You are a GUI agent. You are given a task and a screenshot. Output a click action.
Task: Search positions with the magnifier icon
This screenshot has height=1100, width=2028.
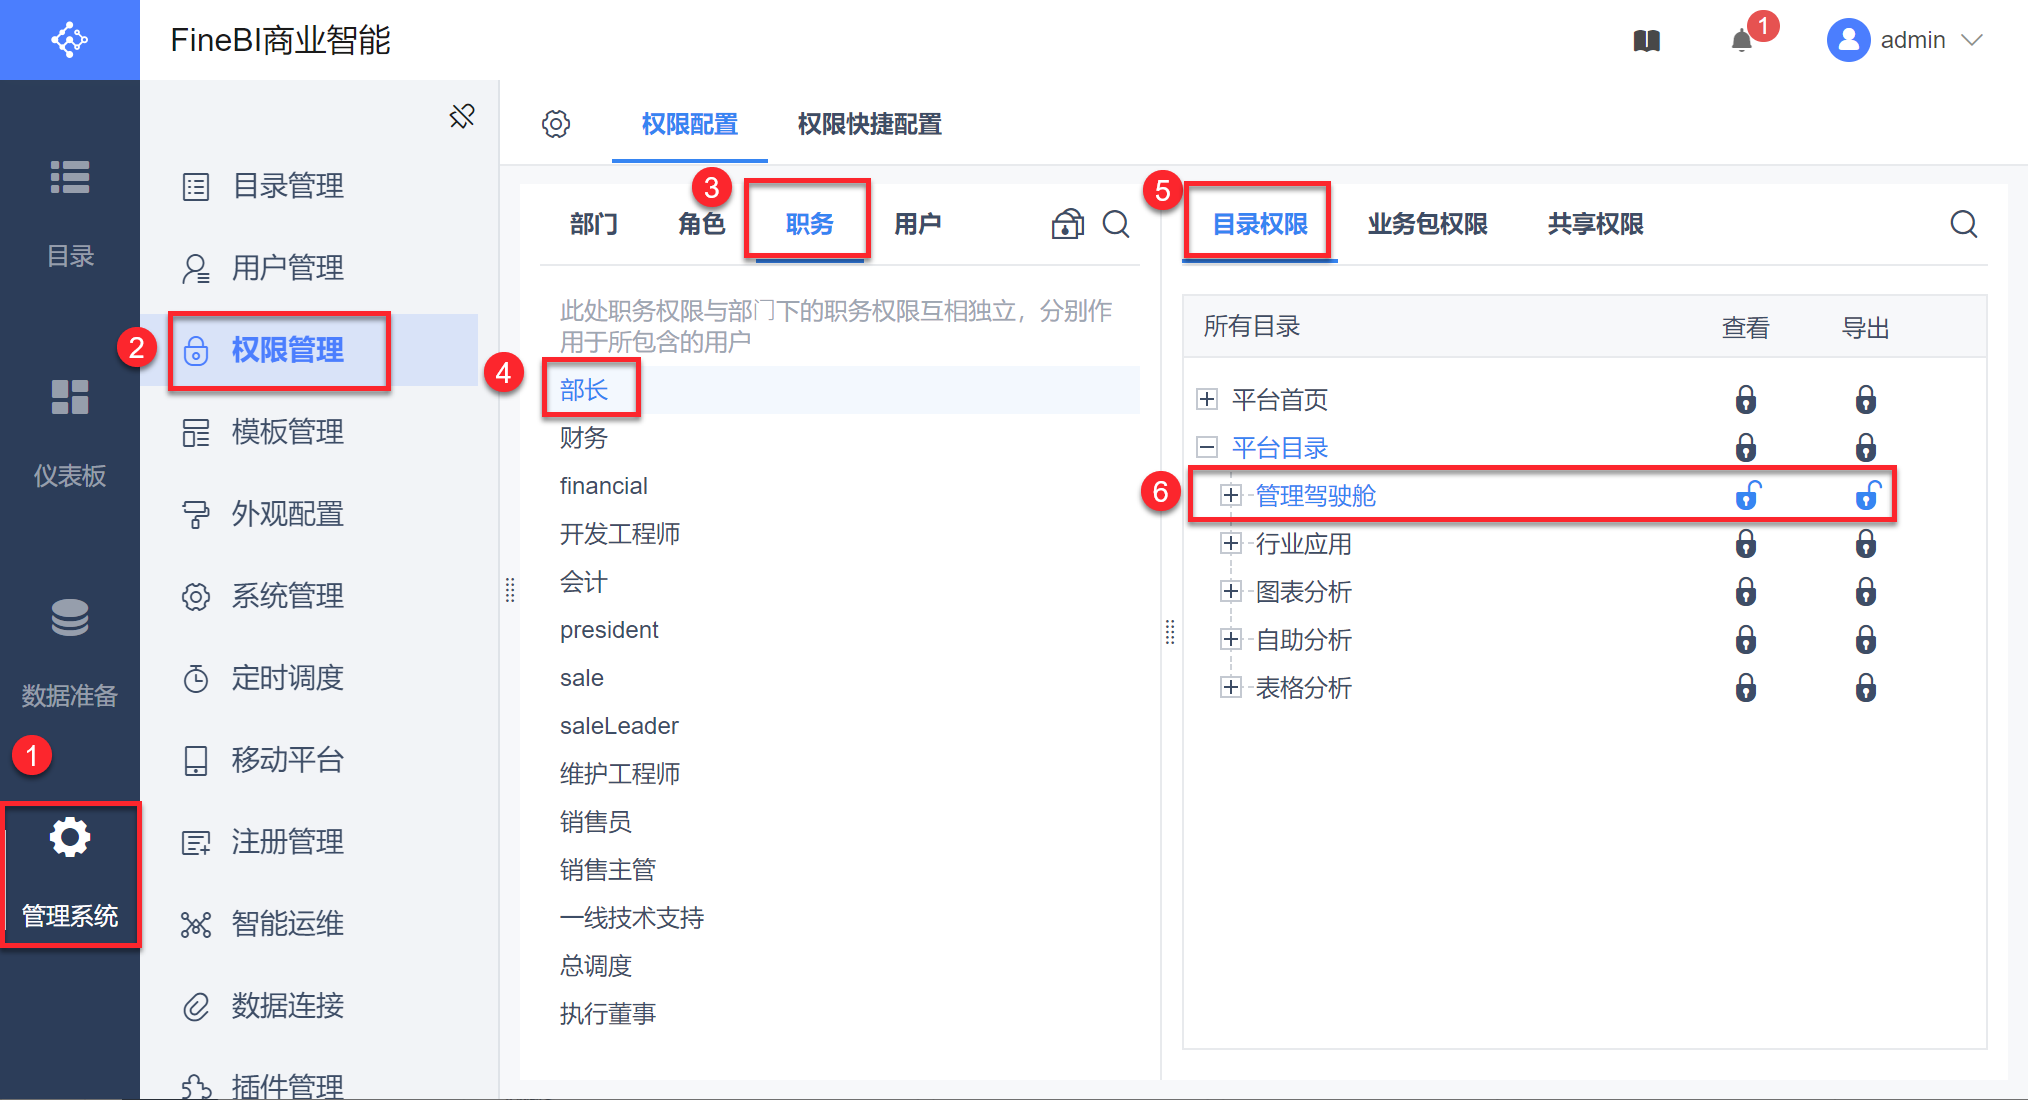point(1116,224)
